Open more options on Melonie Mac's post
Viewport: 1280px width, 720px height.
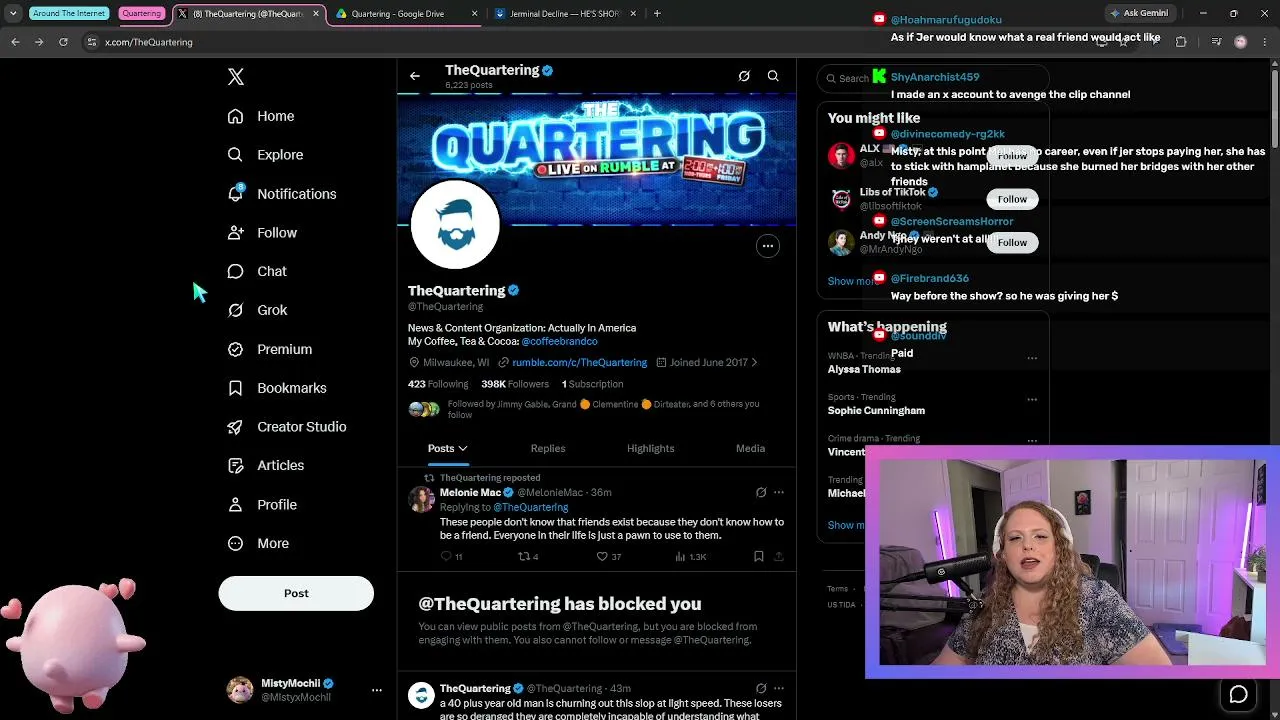tap(779, 492)
